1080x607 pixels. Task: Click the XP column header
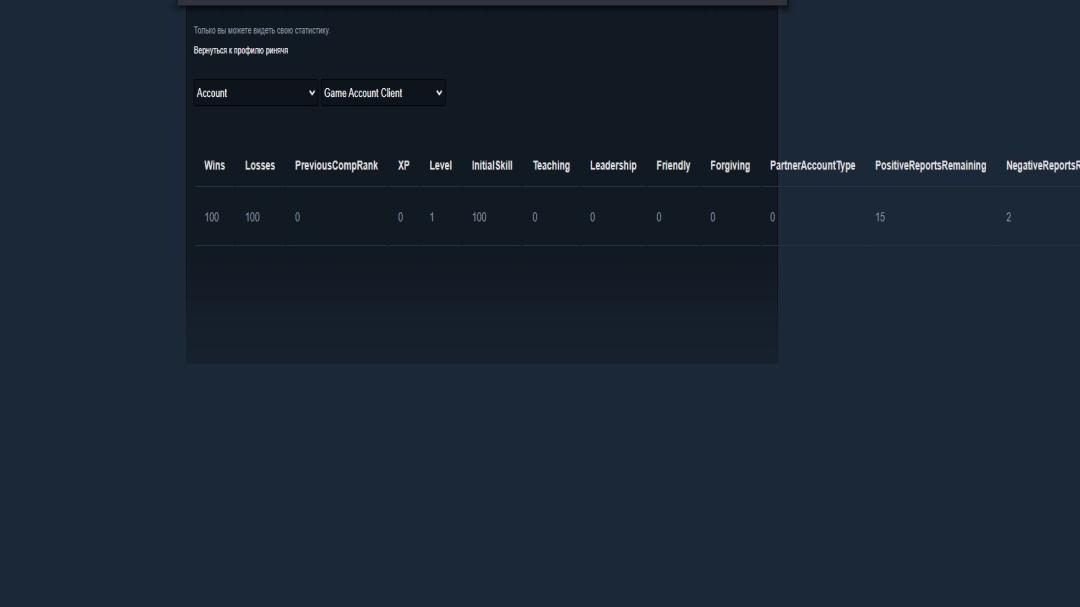(x=404, y=165)
